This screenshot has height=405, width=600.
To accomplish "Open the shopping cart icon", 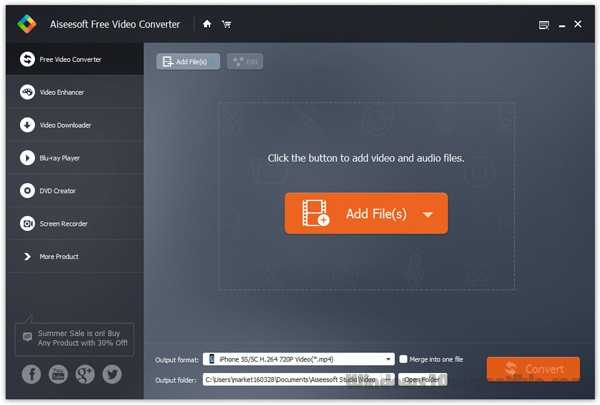I will coord(226,24).
